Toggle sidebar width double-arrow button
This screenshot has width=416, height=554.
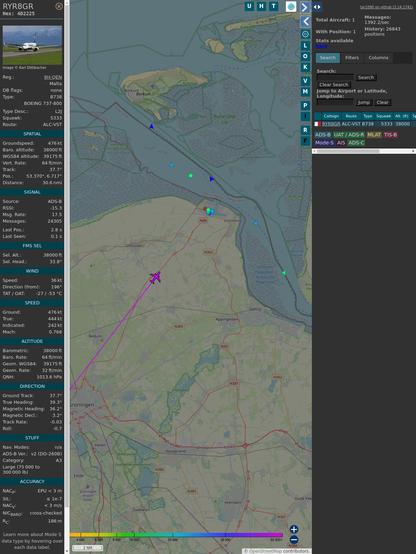pyautogui.click(x=317, y=7)
